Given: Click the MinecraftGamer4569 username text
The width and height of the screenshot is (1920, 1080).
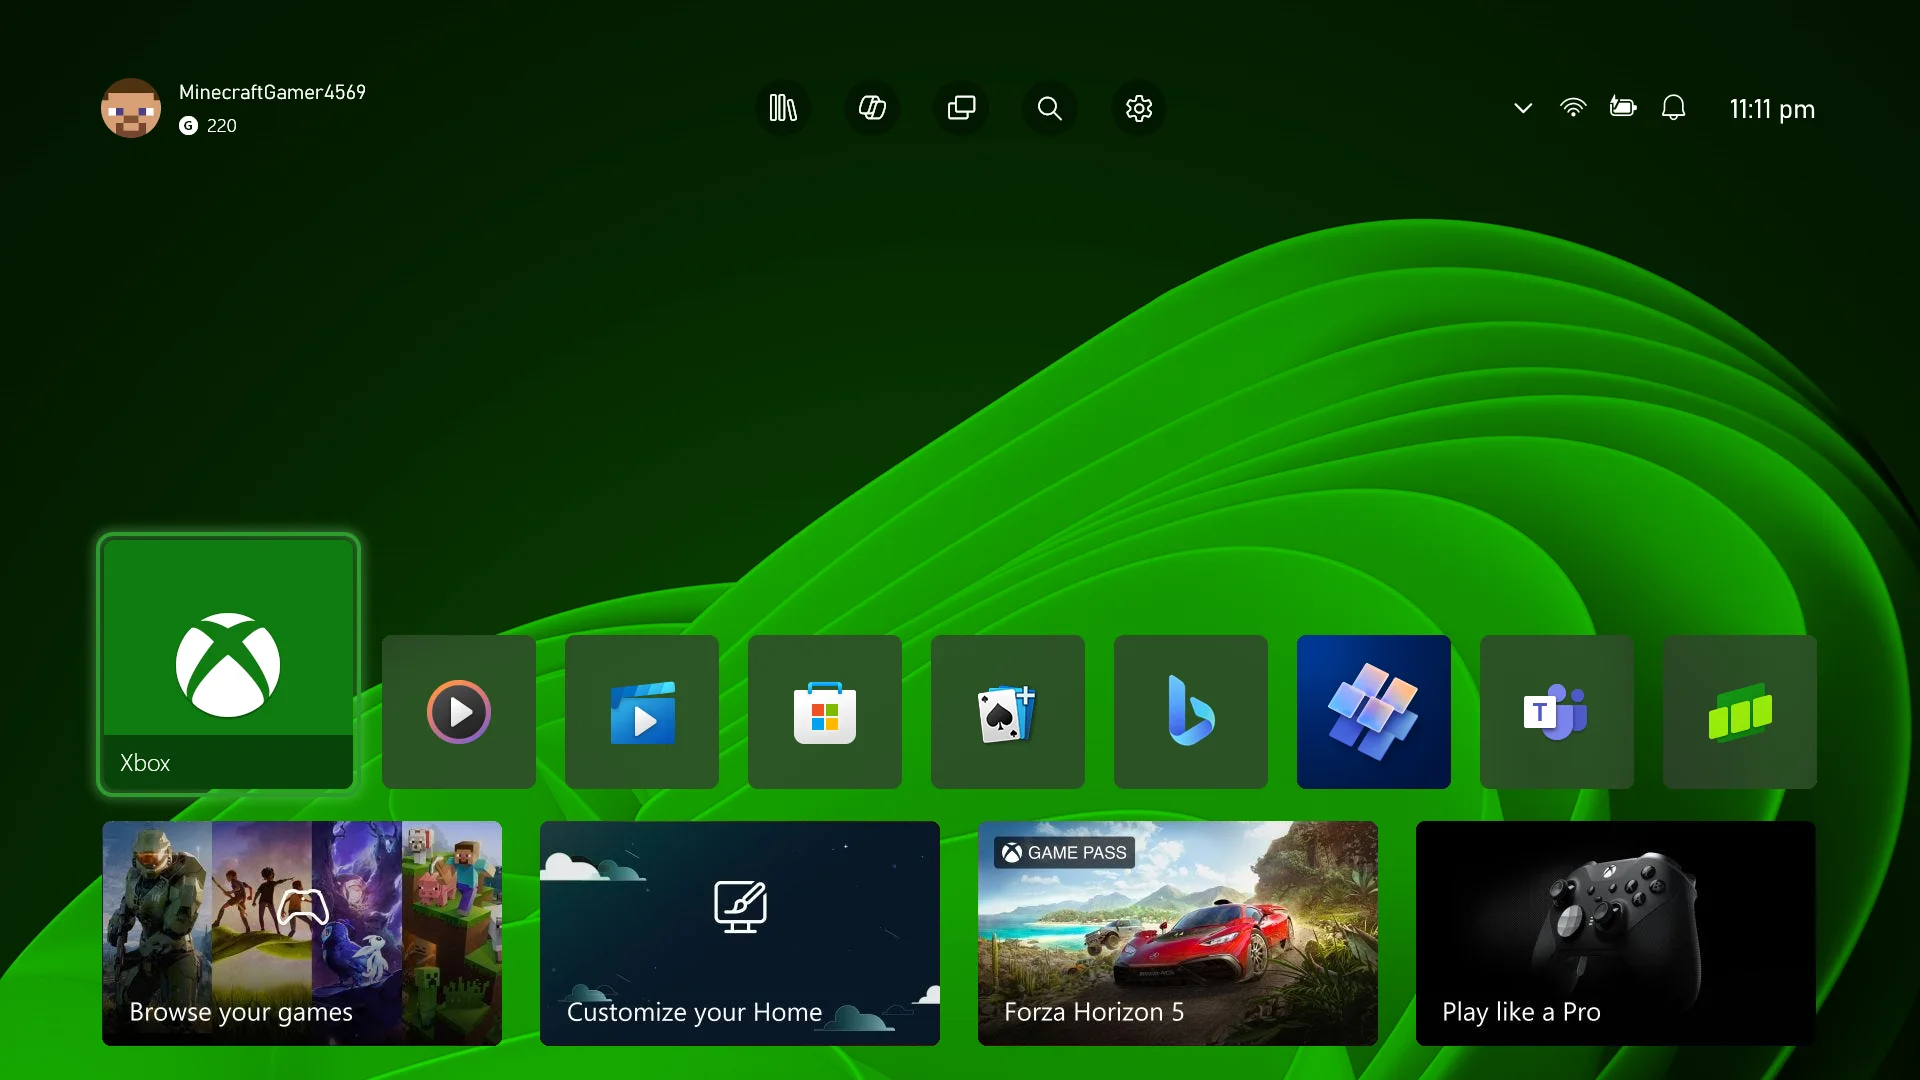Looking at the screenshot, I should [272, 92].
